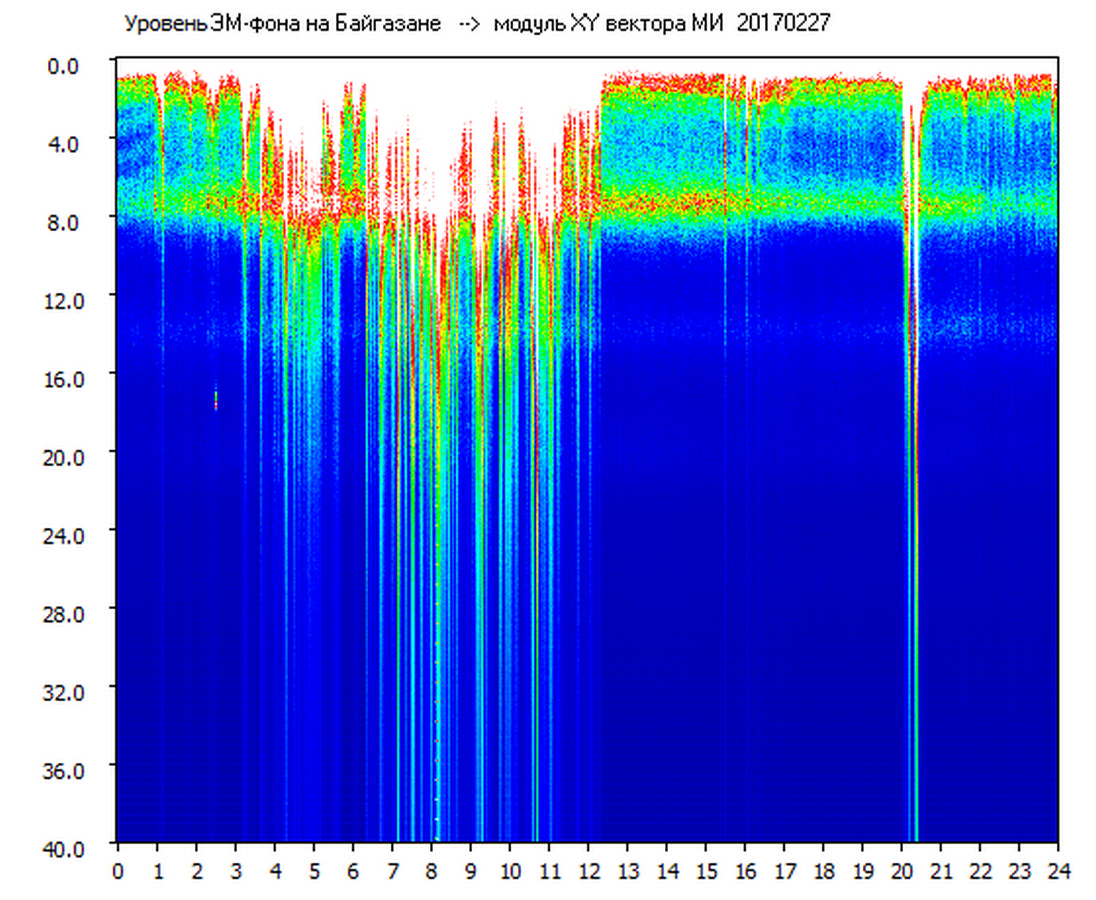The width and height of the screenshot is (1096, 900).
Task: Select the hour 16 tick label
Action: tap(745, 871)
